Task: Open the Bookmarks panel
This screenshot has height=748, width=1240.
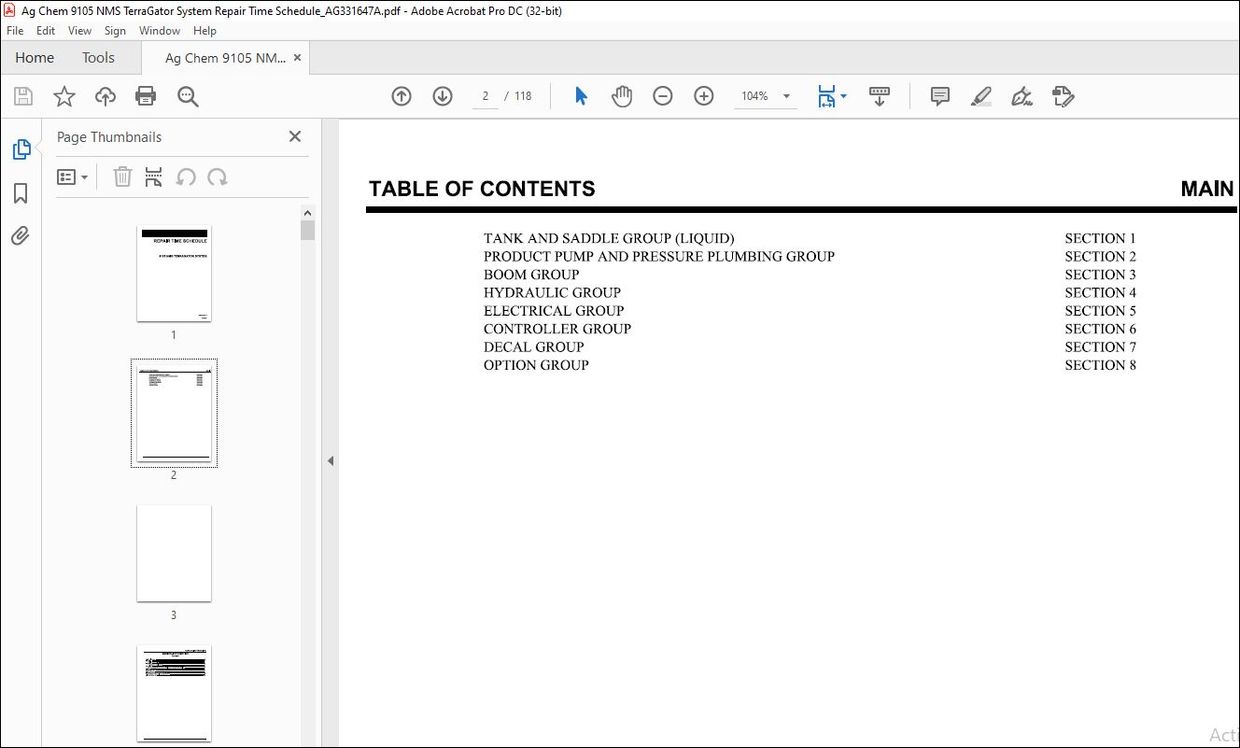Action: 21,192
